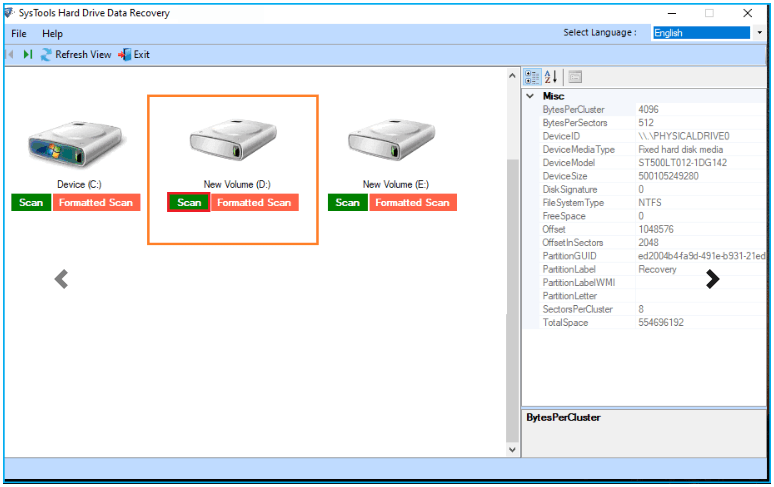Click the BytesPerCluster description heading

click(563, 417)
